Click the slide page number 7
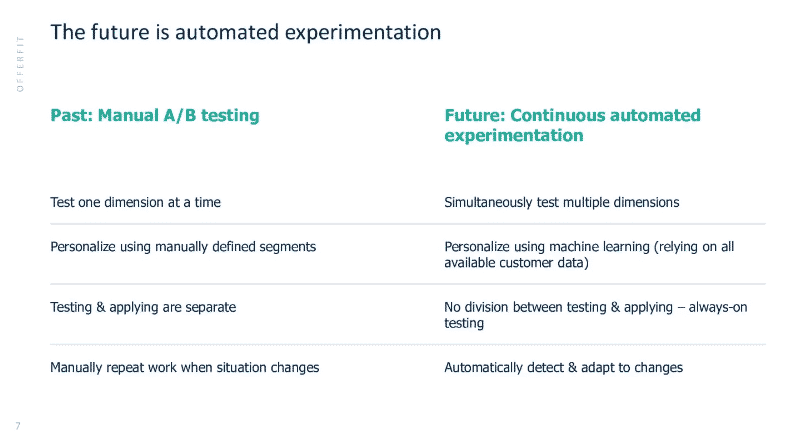 (18, 426)
